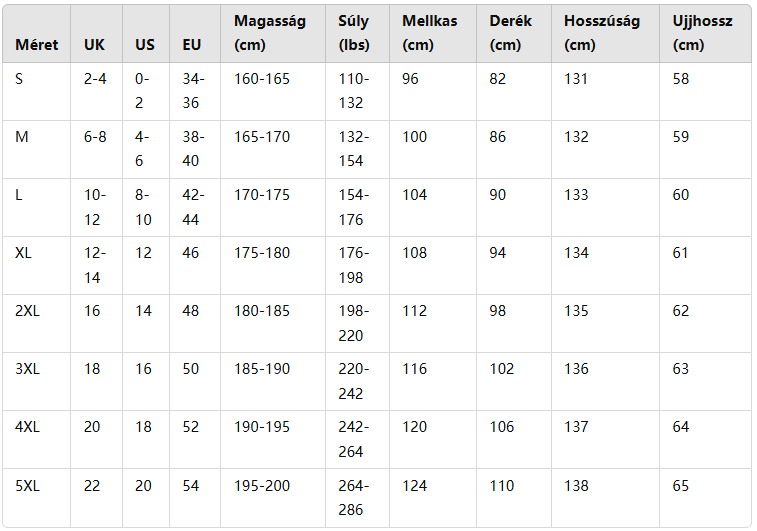Click the 2XL size cell
This screenshot has height=531, width=757.
coord(28,311)
